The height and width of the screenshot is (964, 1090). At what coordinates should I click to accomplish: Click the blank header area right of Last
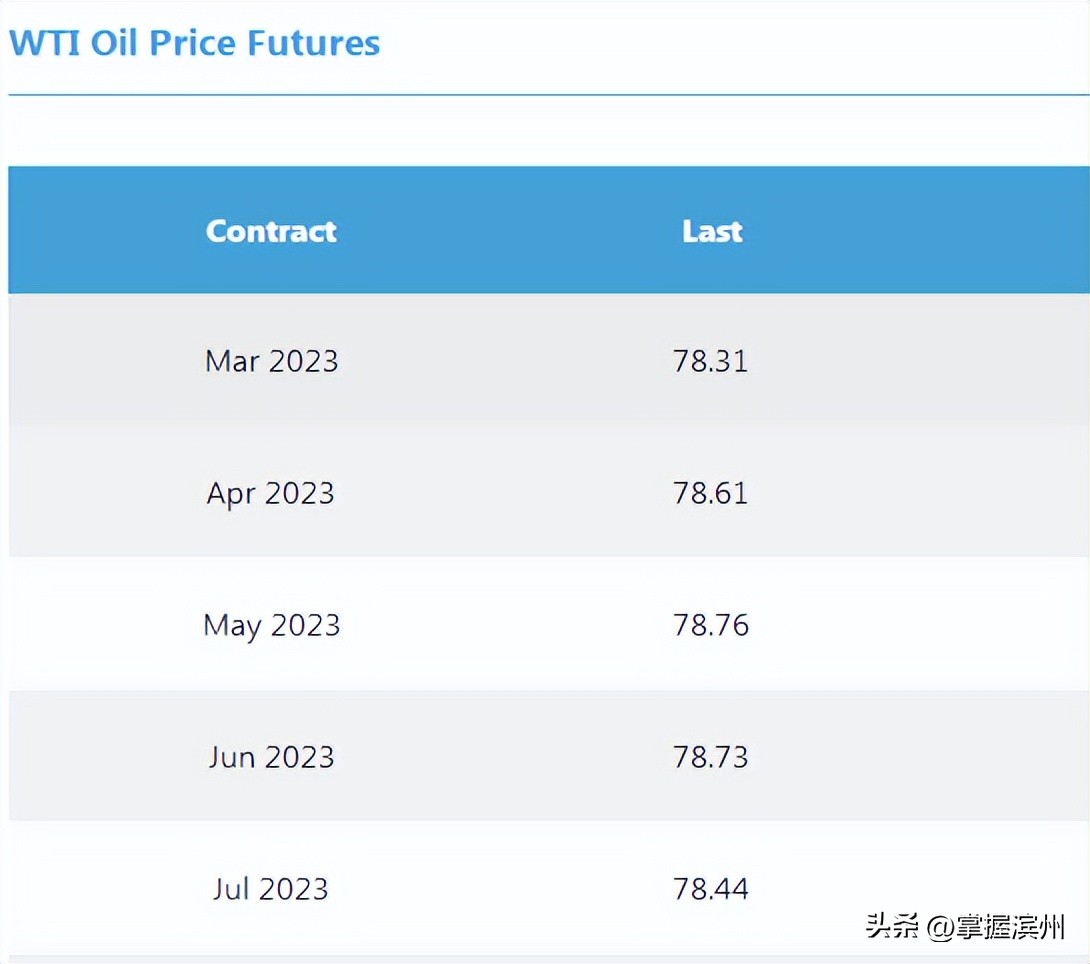pos(950,231)
